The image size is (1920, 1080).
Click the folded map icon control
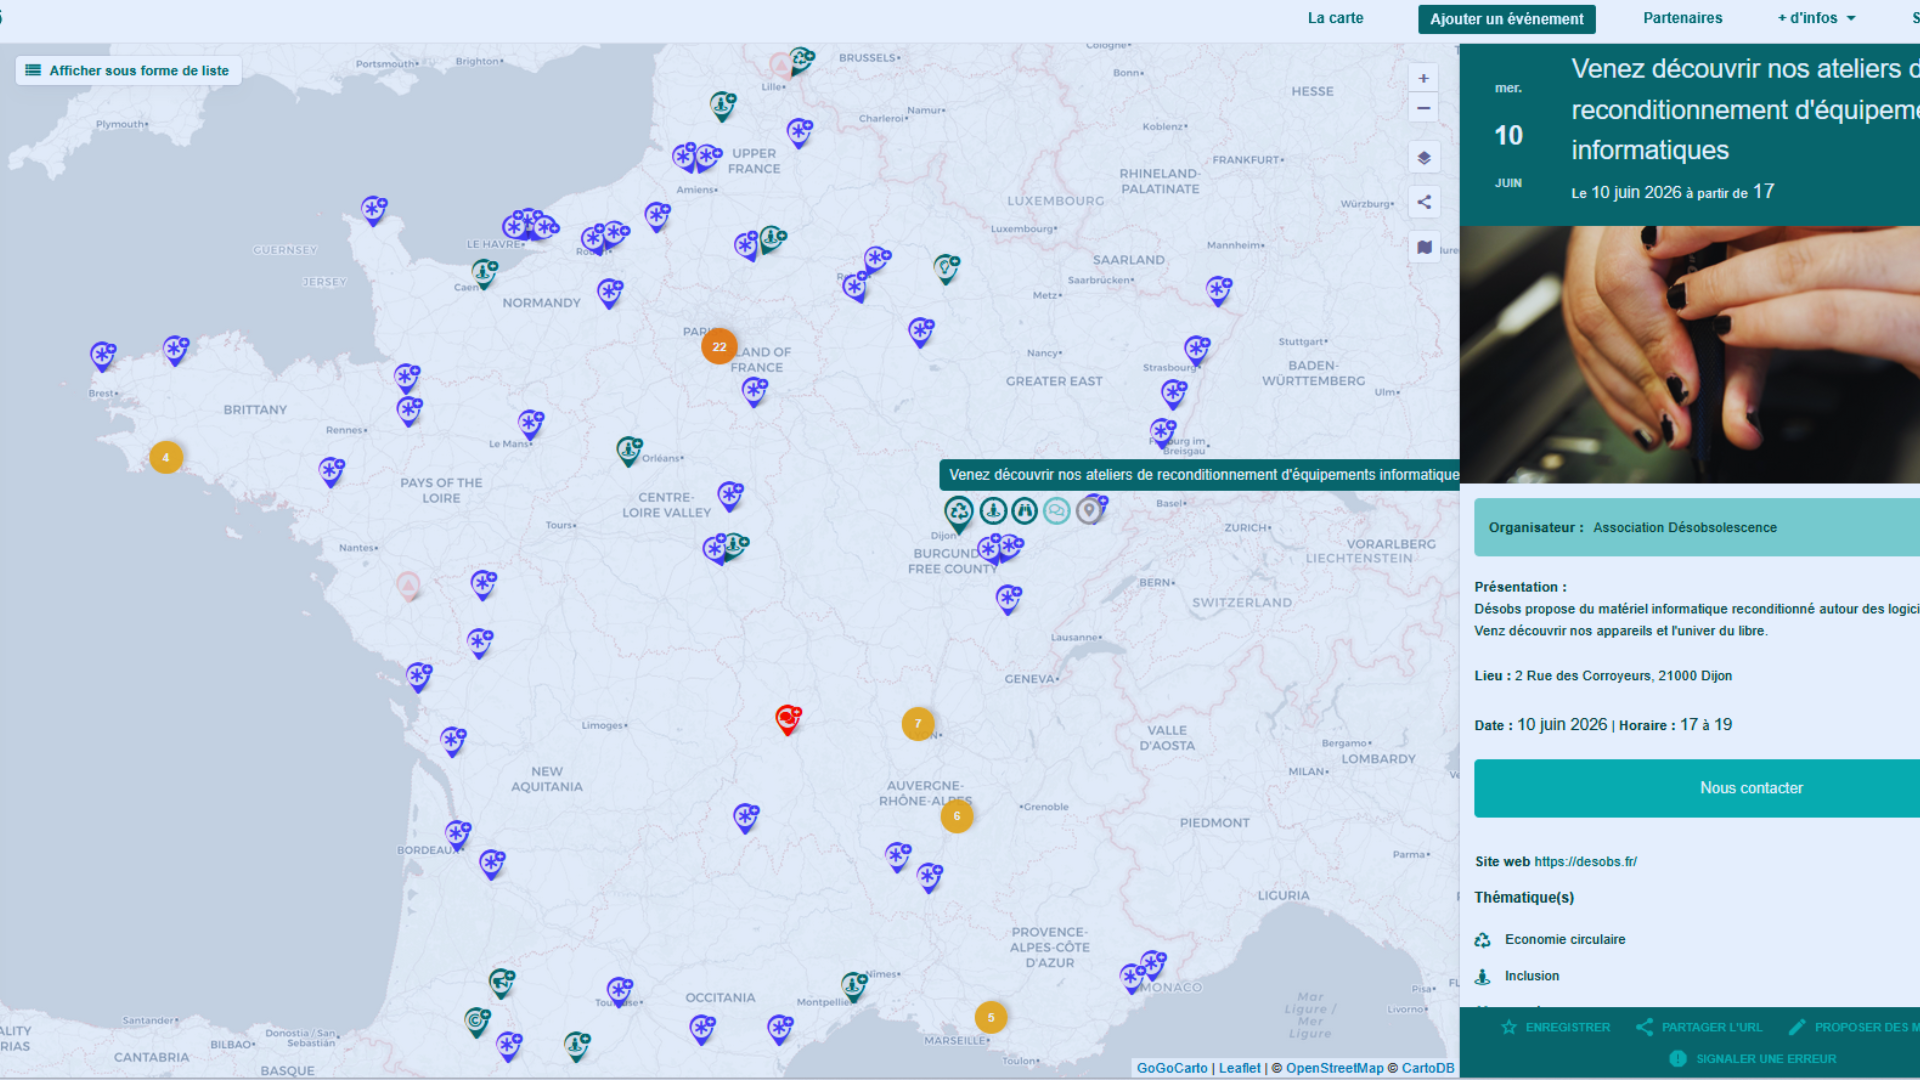coord(1423,247)
